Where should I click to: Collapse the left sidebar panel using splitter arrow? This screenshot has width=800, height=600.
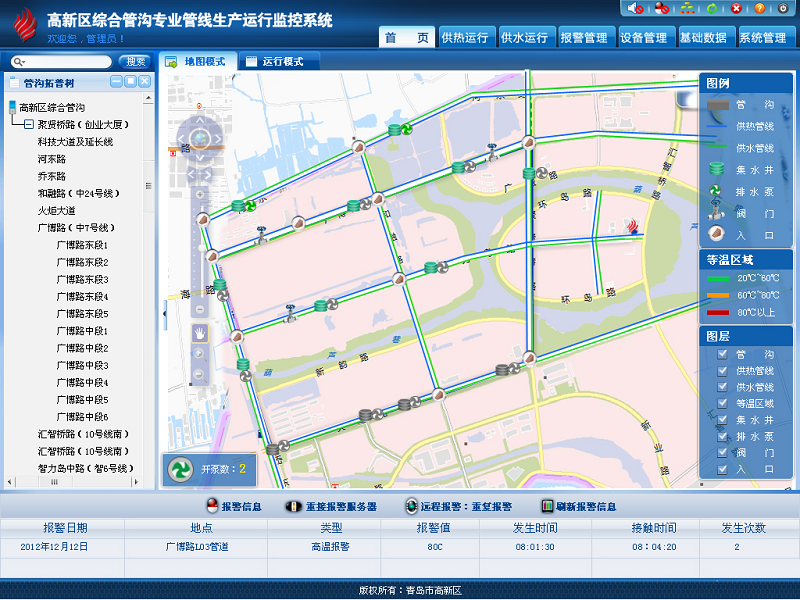pyautogui.click(x=164, y=315)
